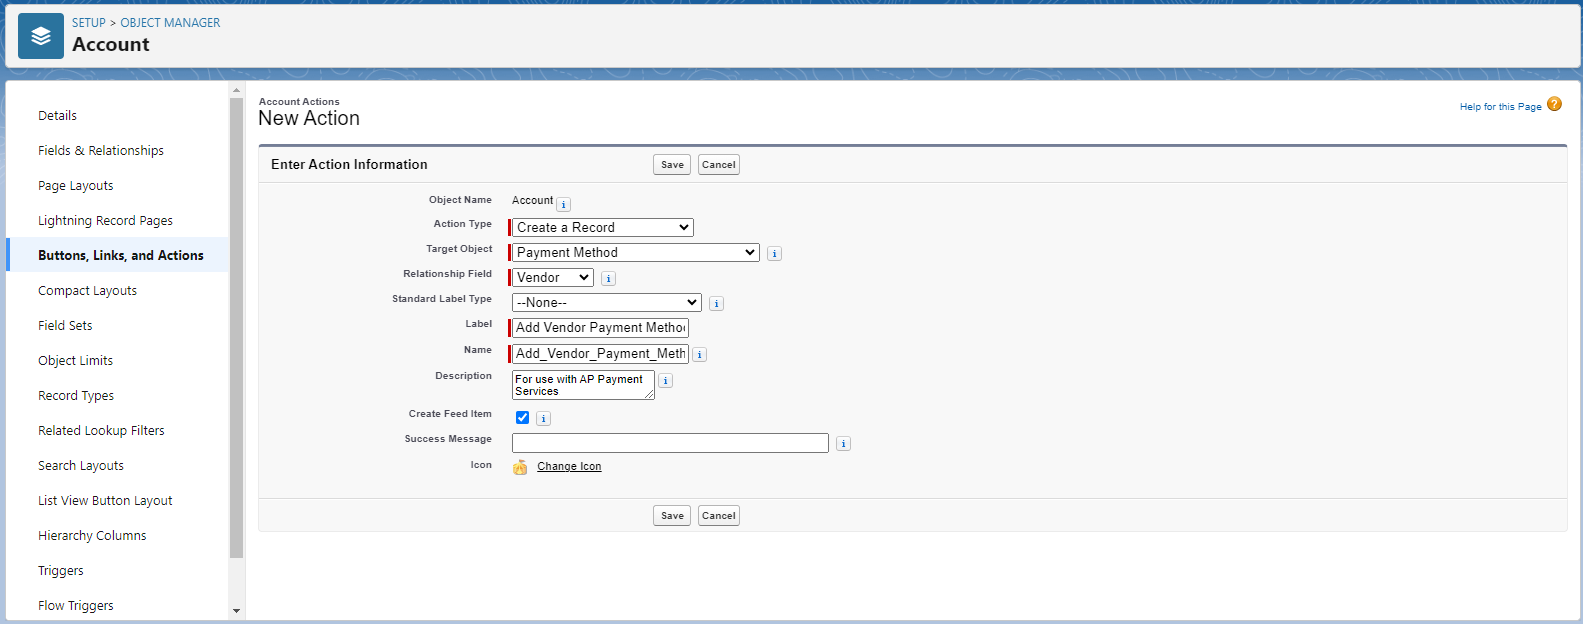1583x624 pixels.
Task: Click the help question mark icon
Action: click(1554, 104)
